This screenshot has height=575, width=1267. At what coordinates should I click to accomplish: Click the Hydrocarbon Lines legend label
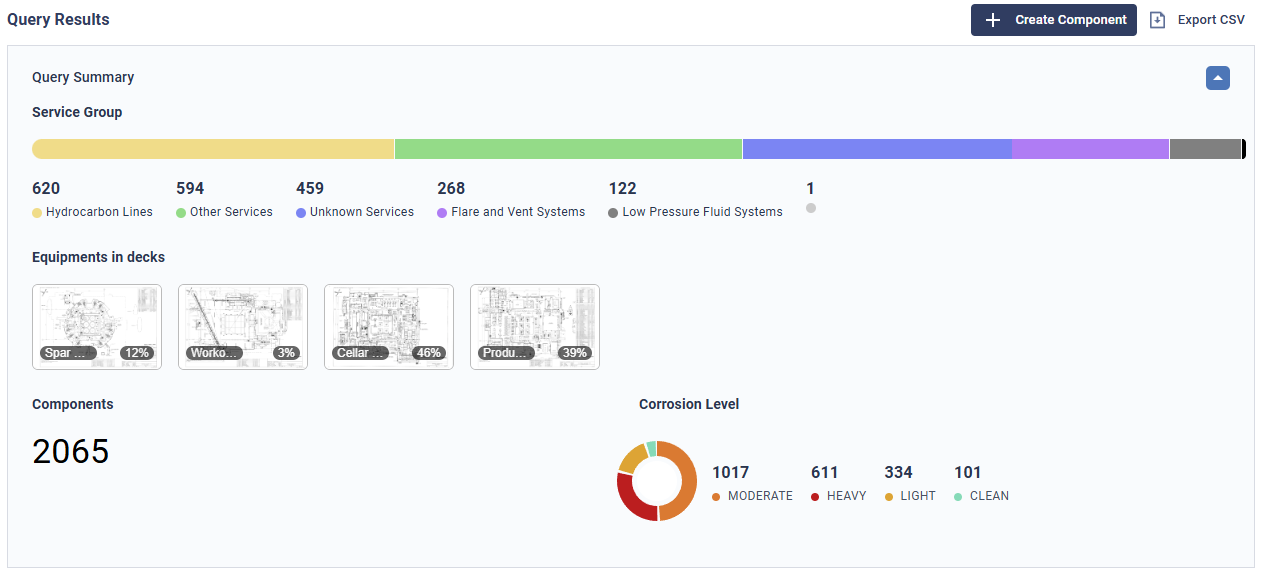tap(99, 212)
